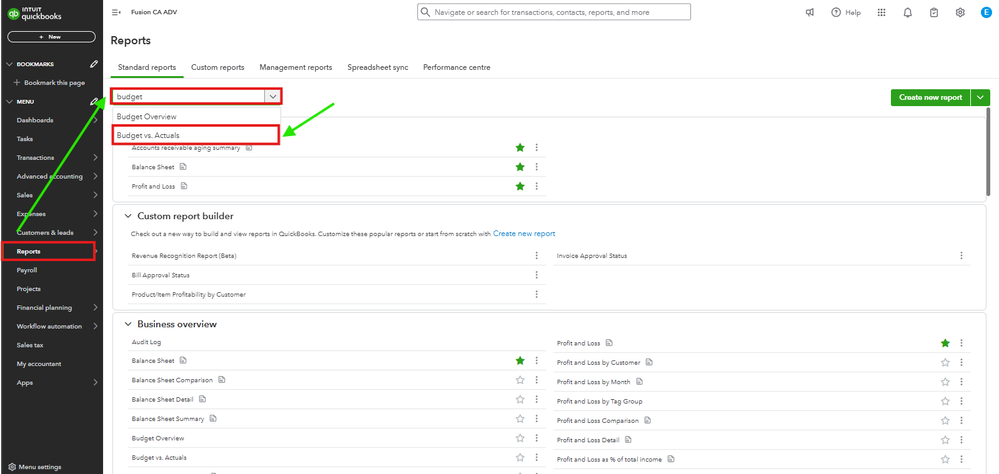Open more options for Balance Sheet Detail
Image resolution: width=999 pixels, height=474 pixels.
click(536, 399)
